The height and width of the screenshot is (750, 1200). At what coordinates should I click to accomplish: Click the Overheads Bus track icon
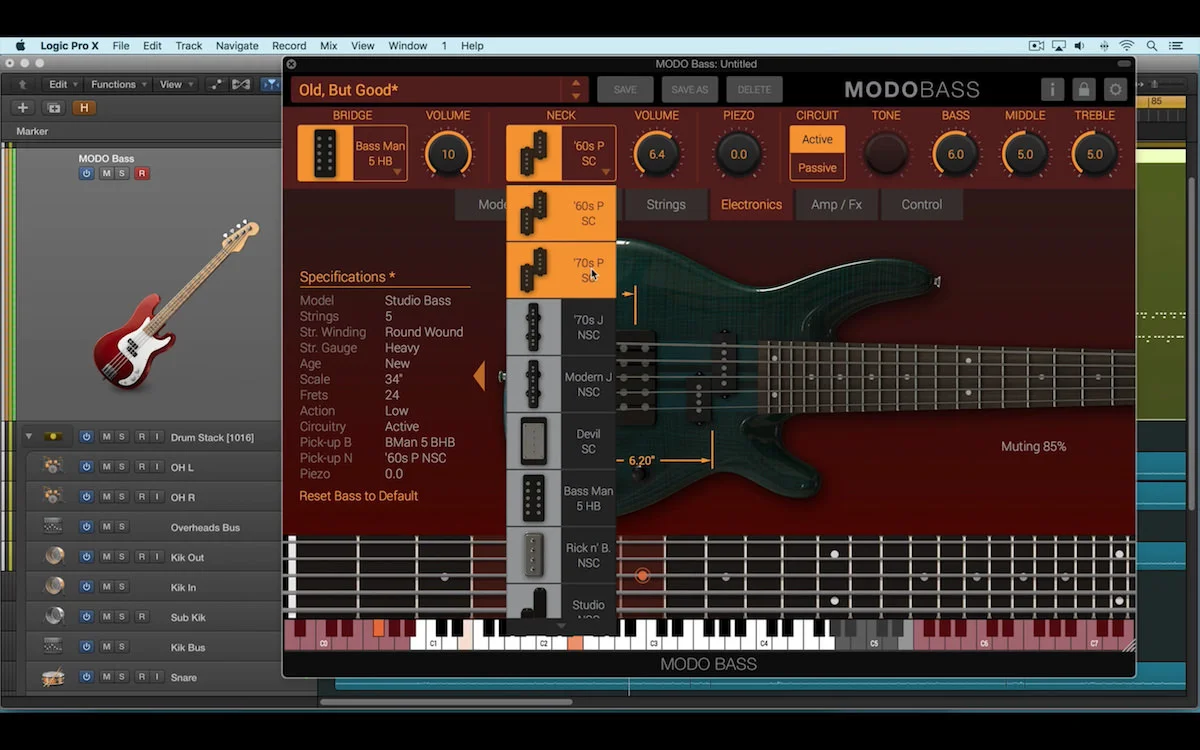click(53, 526)
